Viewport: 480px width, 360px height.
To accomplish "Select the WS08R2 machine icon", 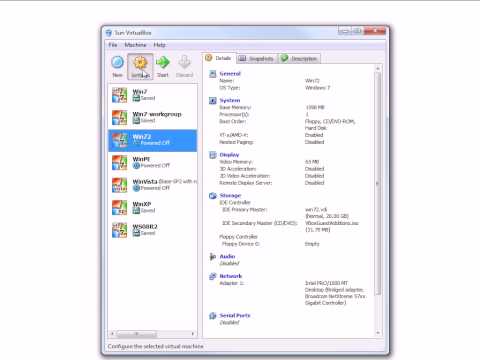I will tap(119, 230).
